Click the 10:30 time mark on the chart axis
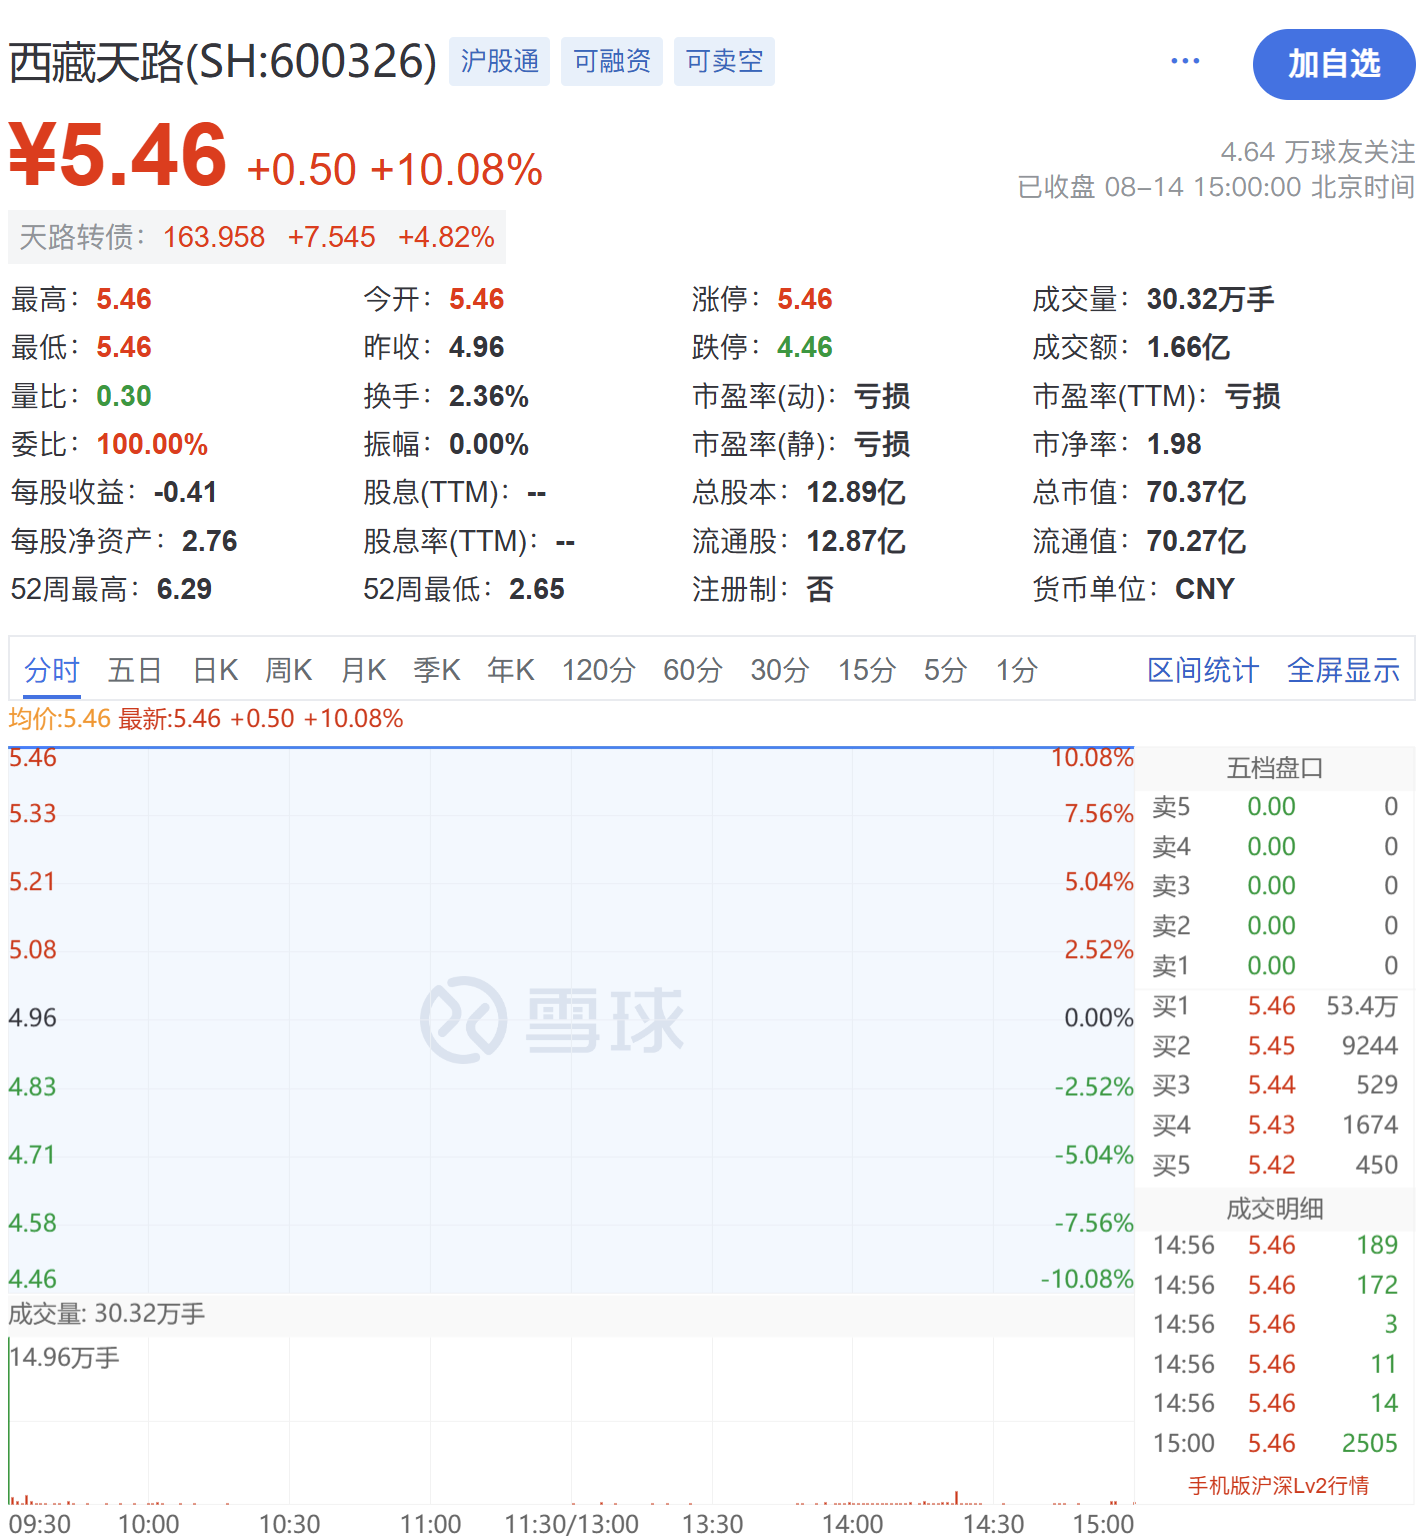 click(x=289, y=1523)
